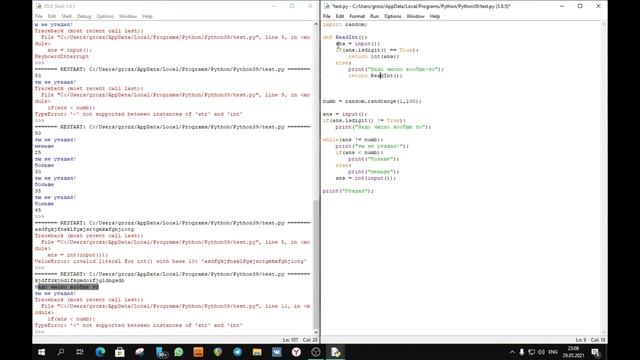This screenshot has width=640, height=360.
Task: Open the app icon right of Store
Action: coord(140,352)
